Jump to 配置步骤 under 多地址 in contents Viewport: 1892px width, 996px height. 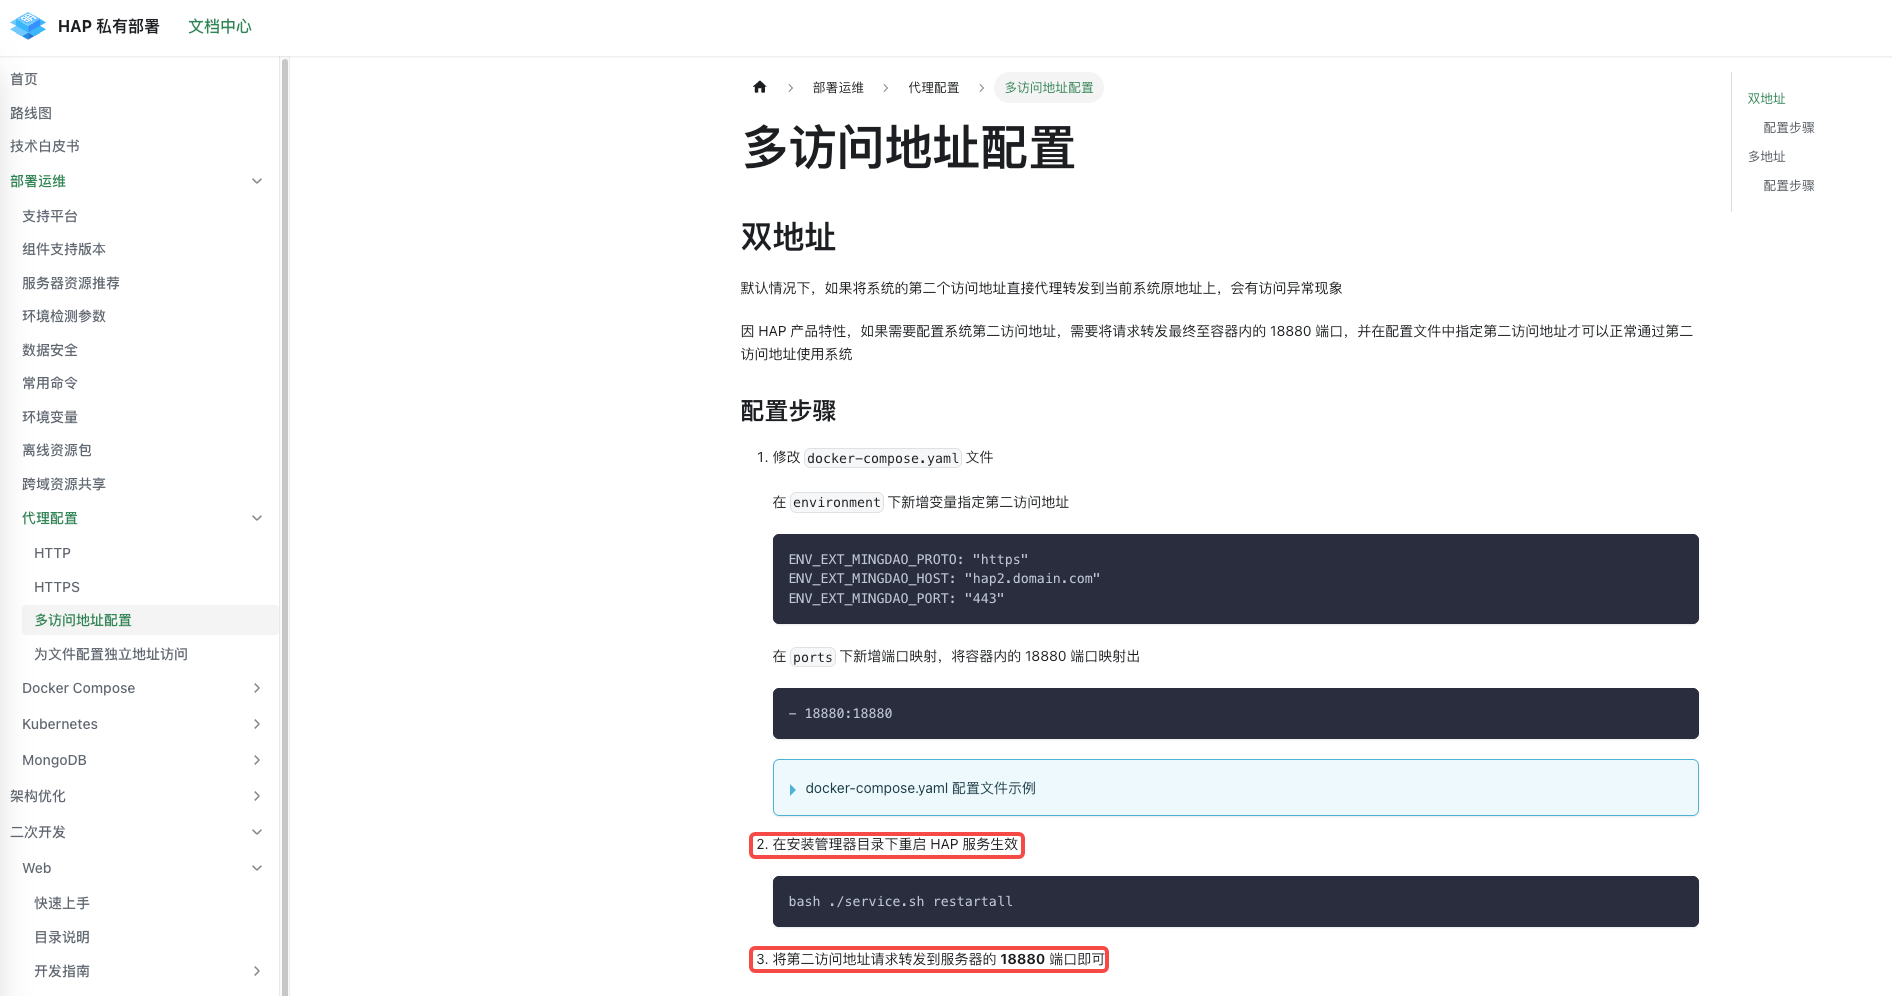coord(1789,185)
